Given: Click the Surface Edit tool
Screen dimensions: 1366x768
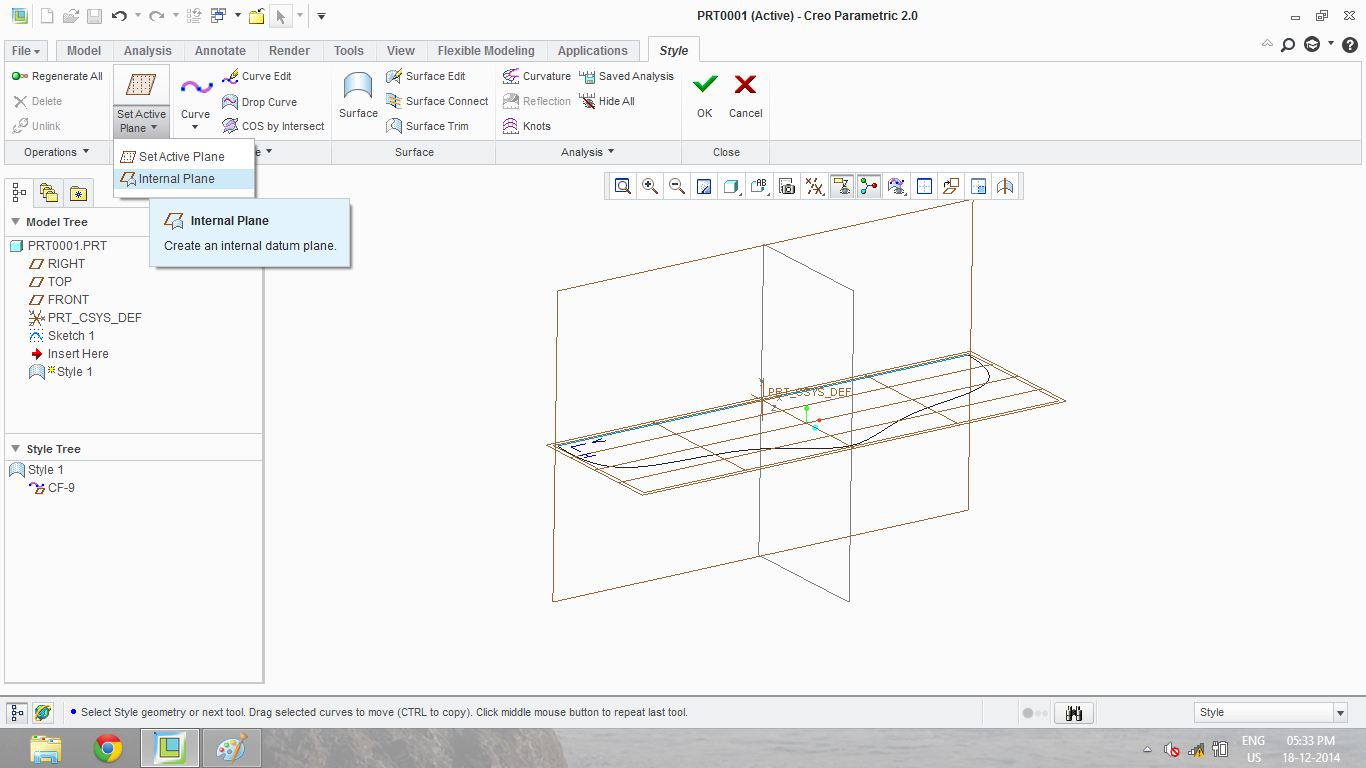Looking at the screenshot, I should pyautogui.click(x=425, y=76).
